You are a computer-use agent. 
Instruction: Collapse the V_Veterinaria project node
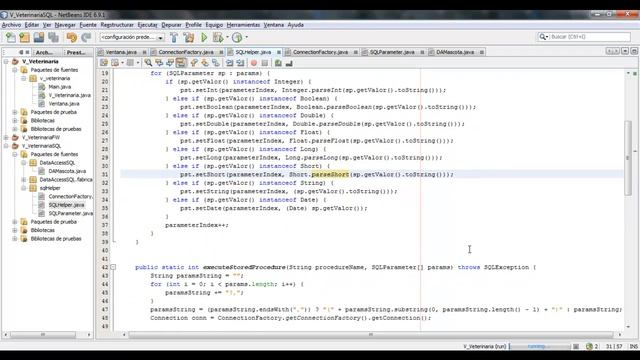pyautogui.click(x=6, y=62)
